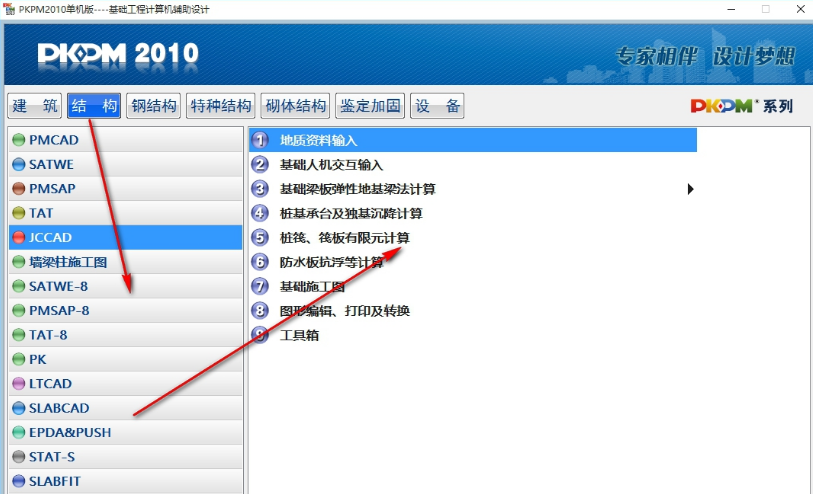Click the purple ball icon beside LTCAD
This screenshot has height=494, width=813.
tap(19, 384)
